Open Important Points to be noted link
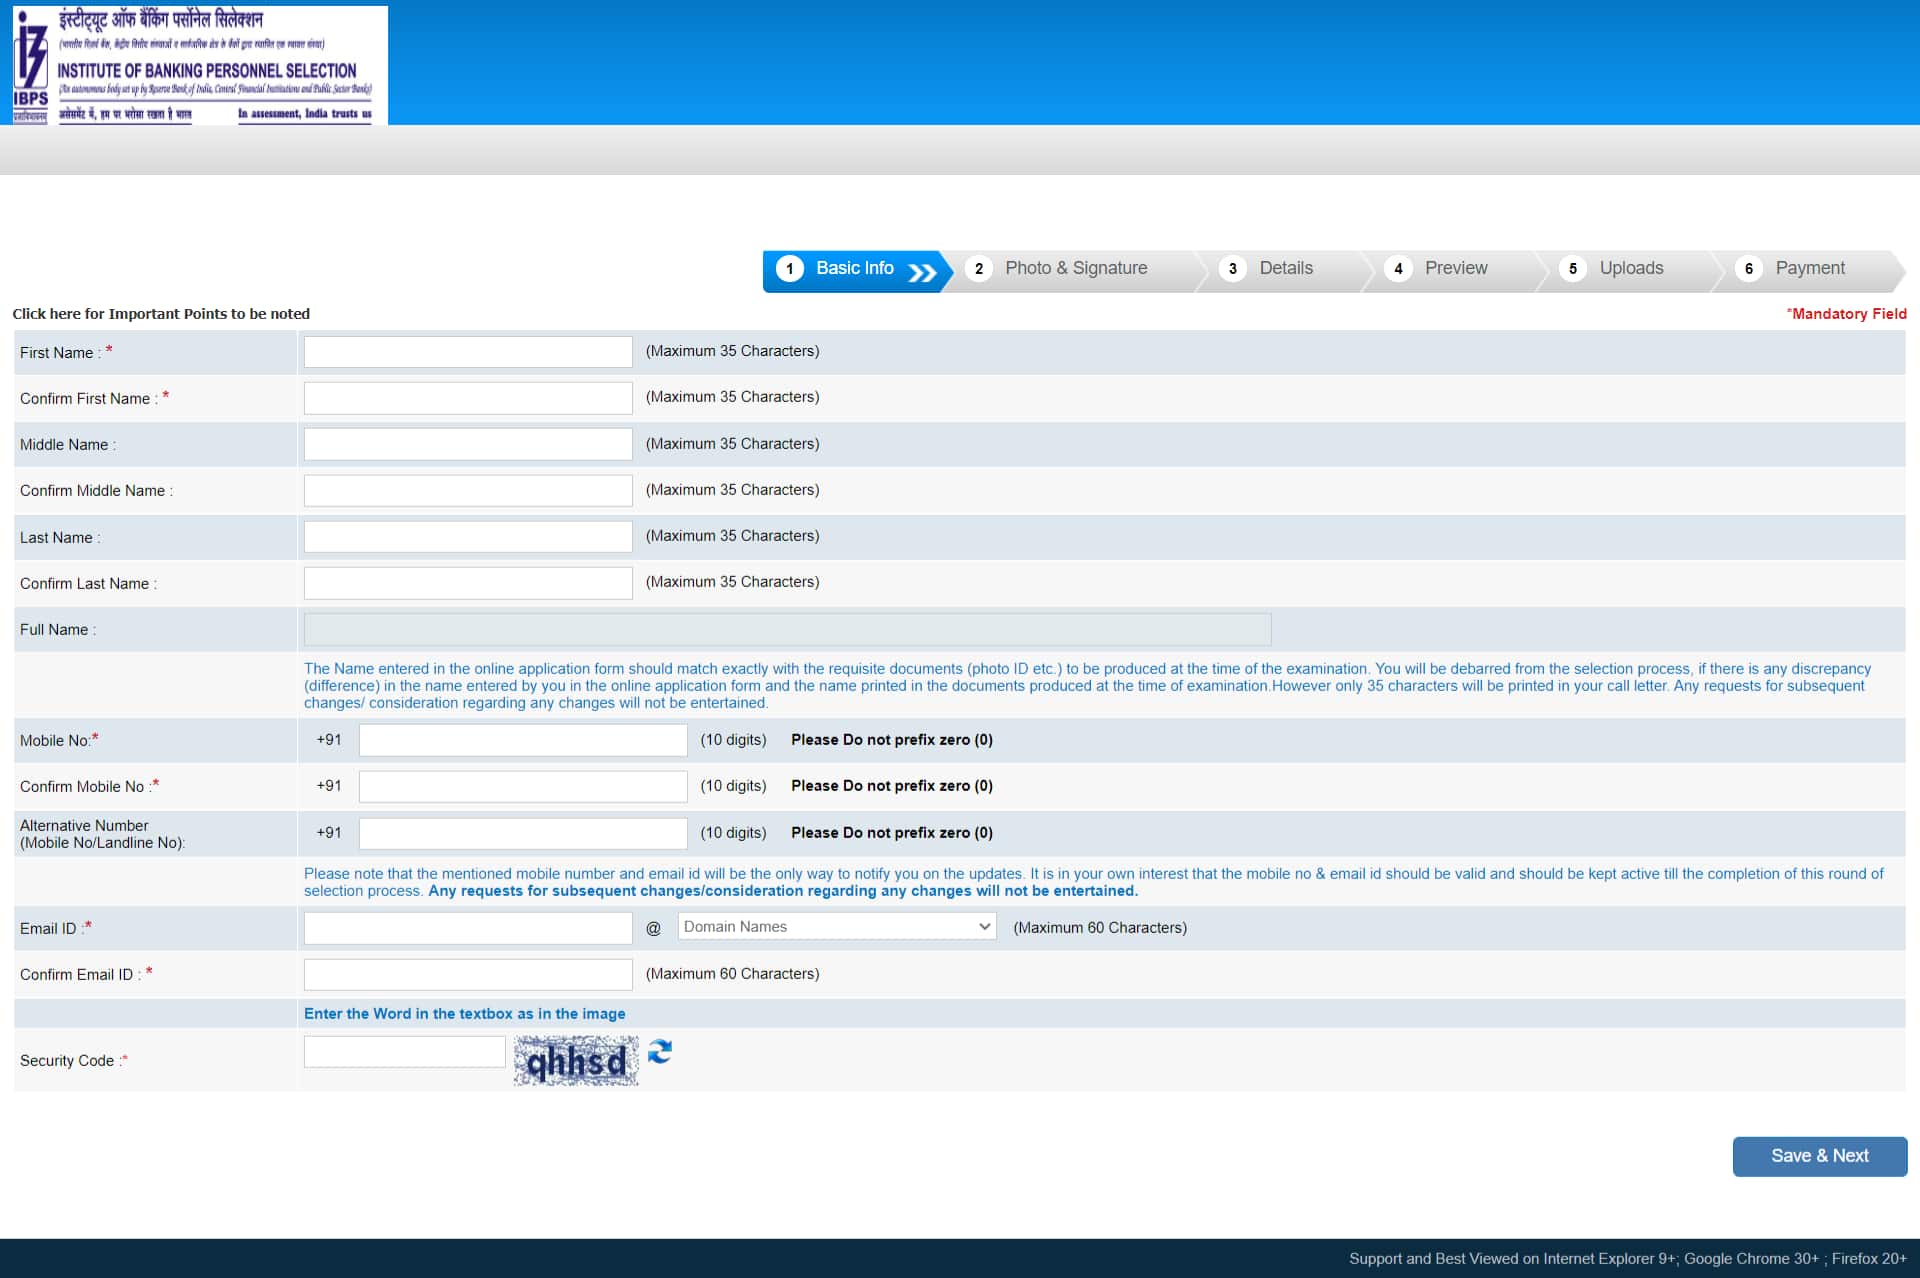This screenshot has width=1920, height=1278. (x=161, y=314)
